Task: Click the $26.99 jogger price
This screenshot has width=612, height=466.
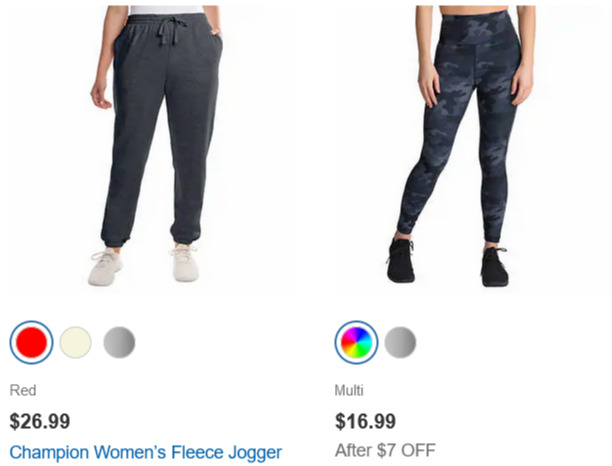Action: pyautogui.click(x=40, y=421)
